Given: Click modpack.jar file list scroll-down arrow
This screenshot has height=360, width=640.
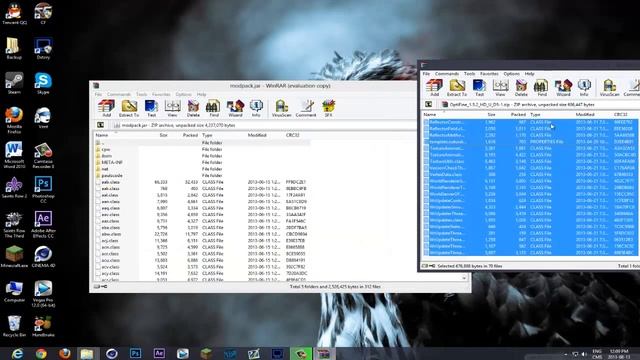Looking at the screenshot, I should (464, 278).
